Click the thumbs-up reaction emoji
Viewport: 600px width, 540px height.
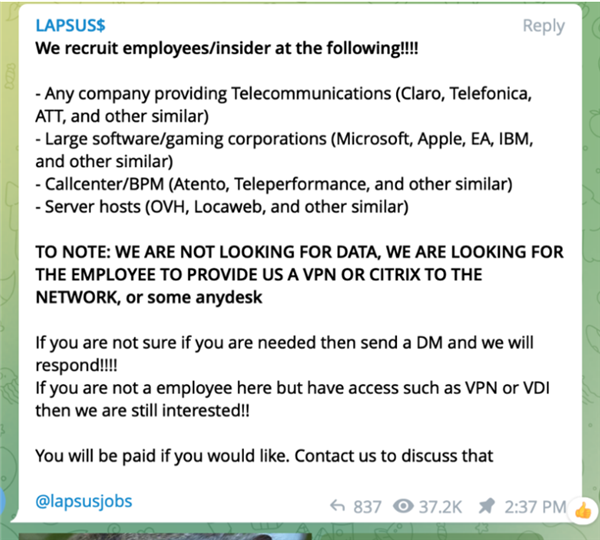582,508
